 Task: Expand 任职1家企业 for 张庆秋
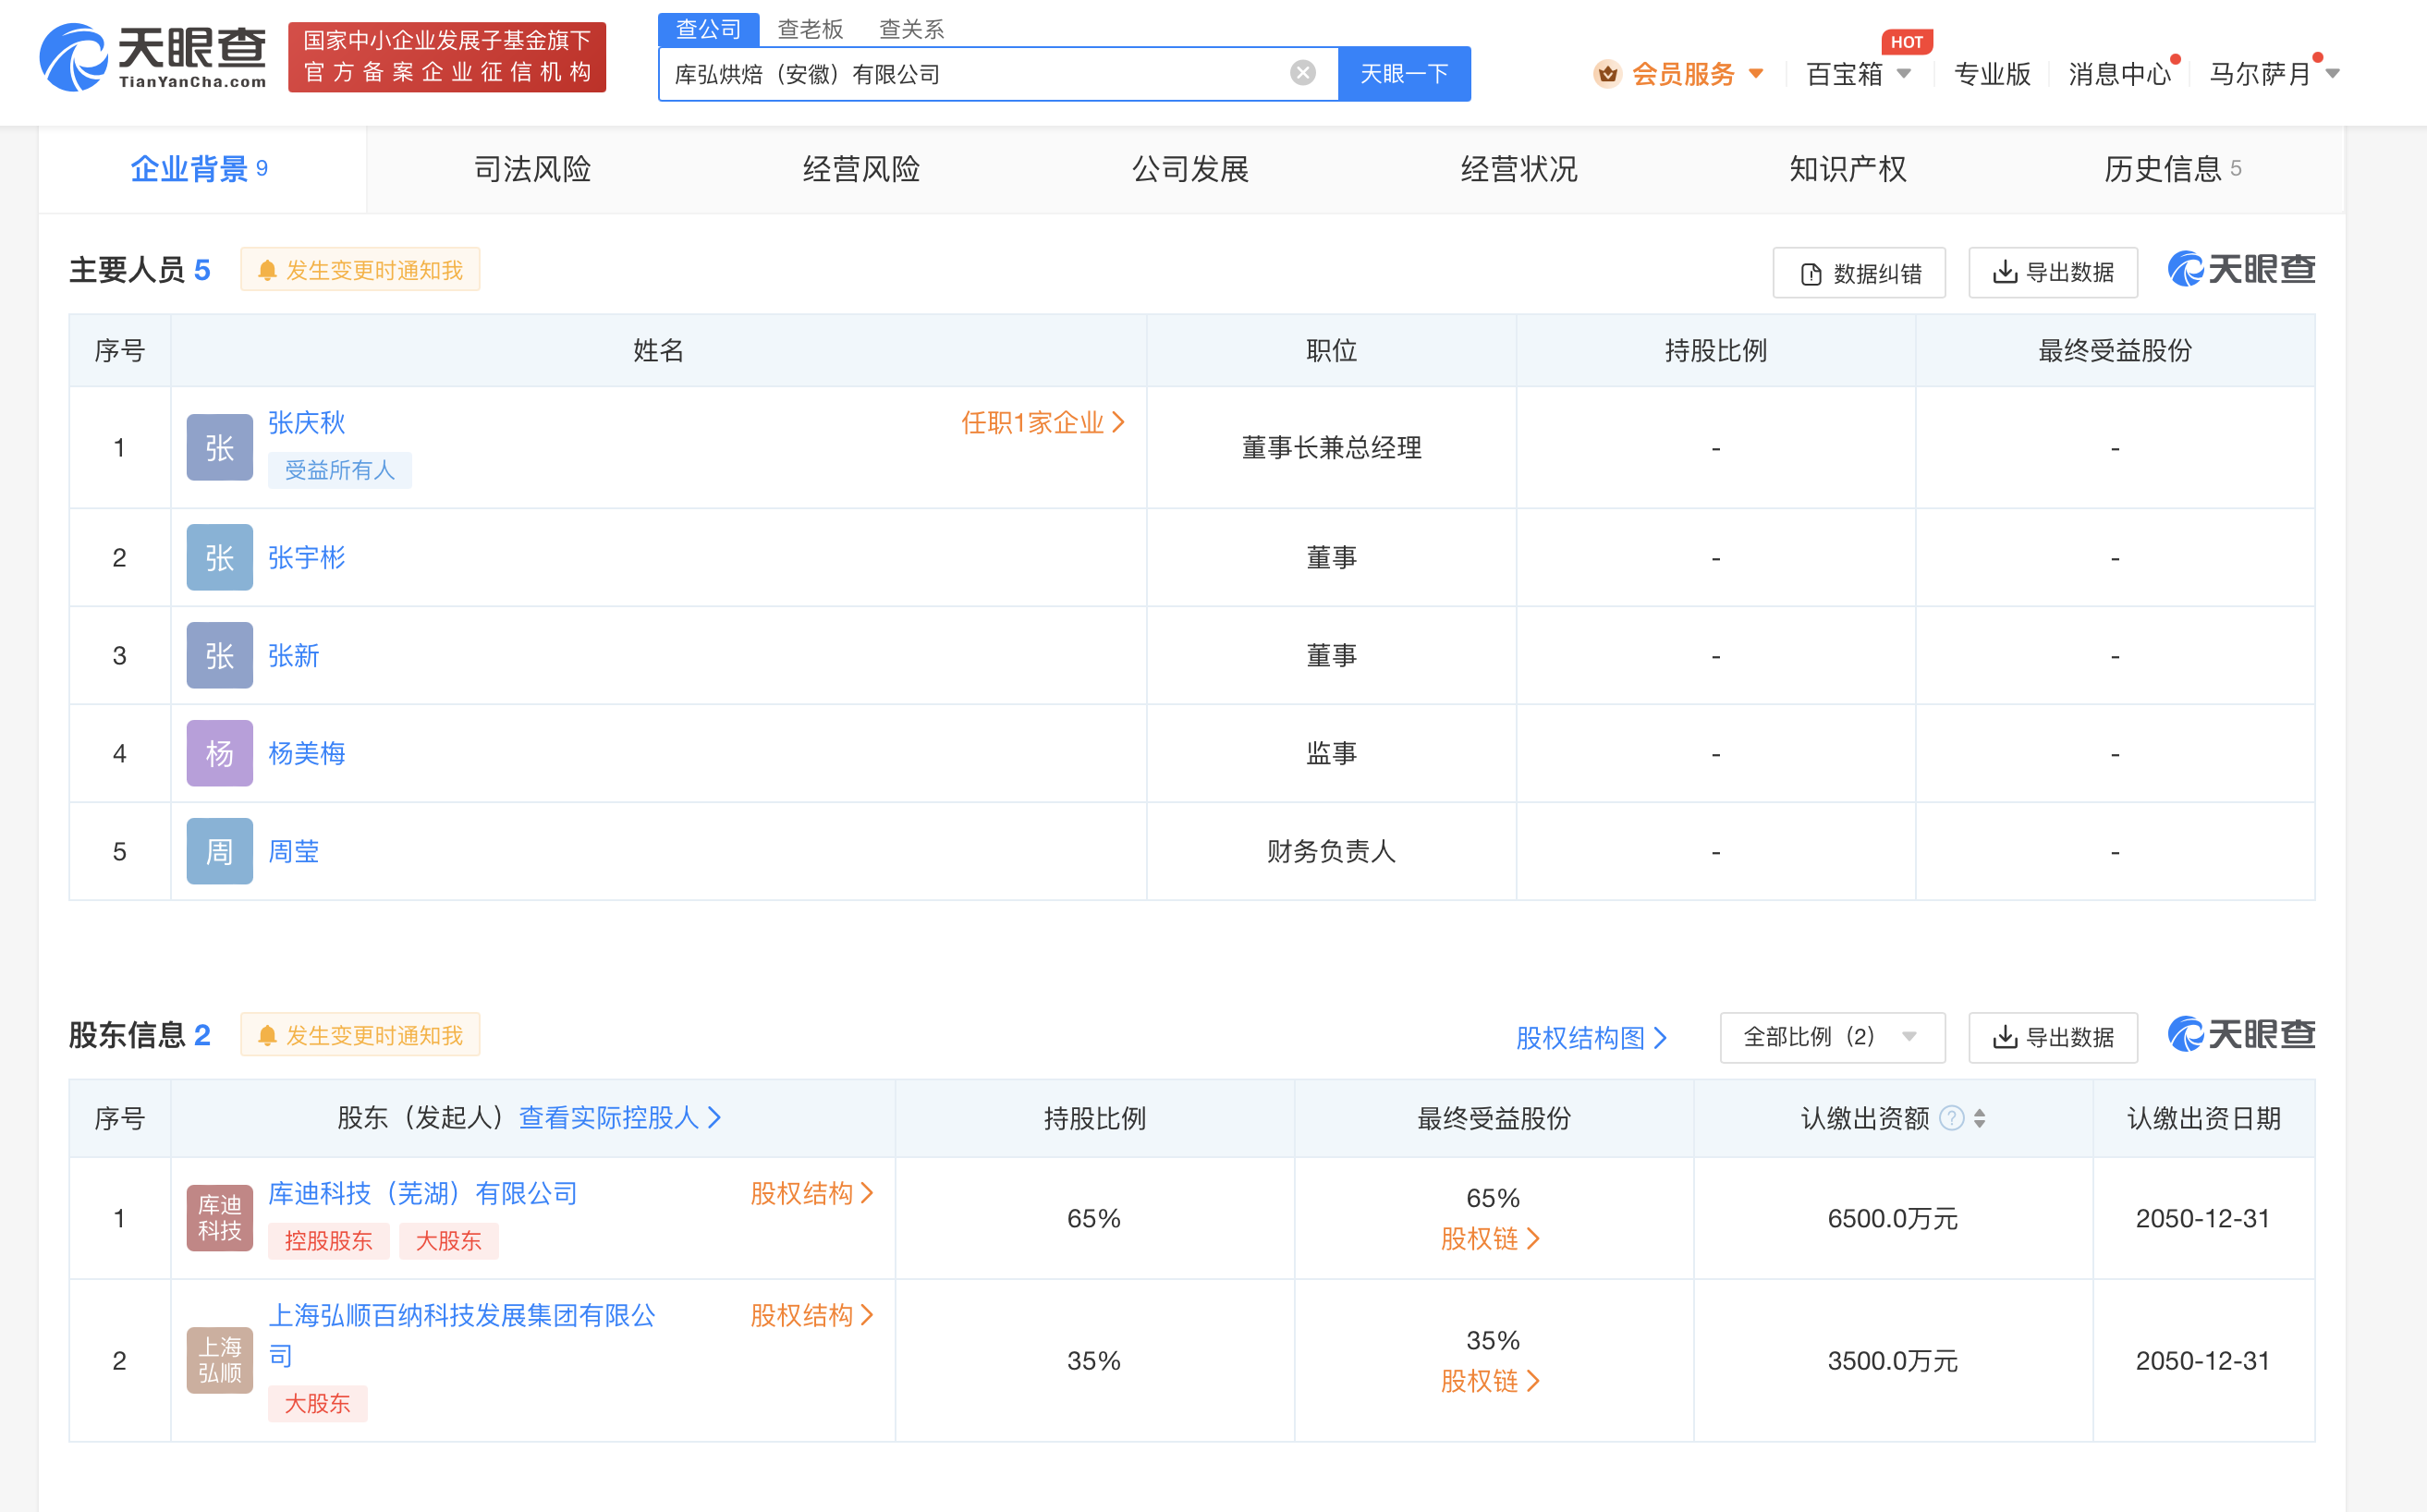click(1043, 423)
